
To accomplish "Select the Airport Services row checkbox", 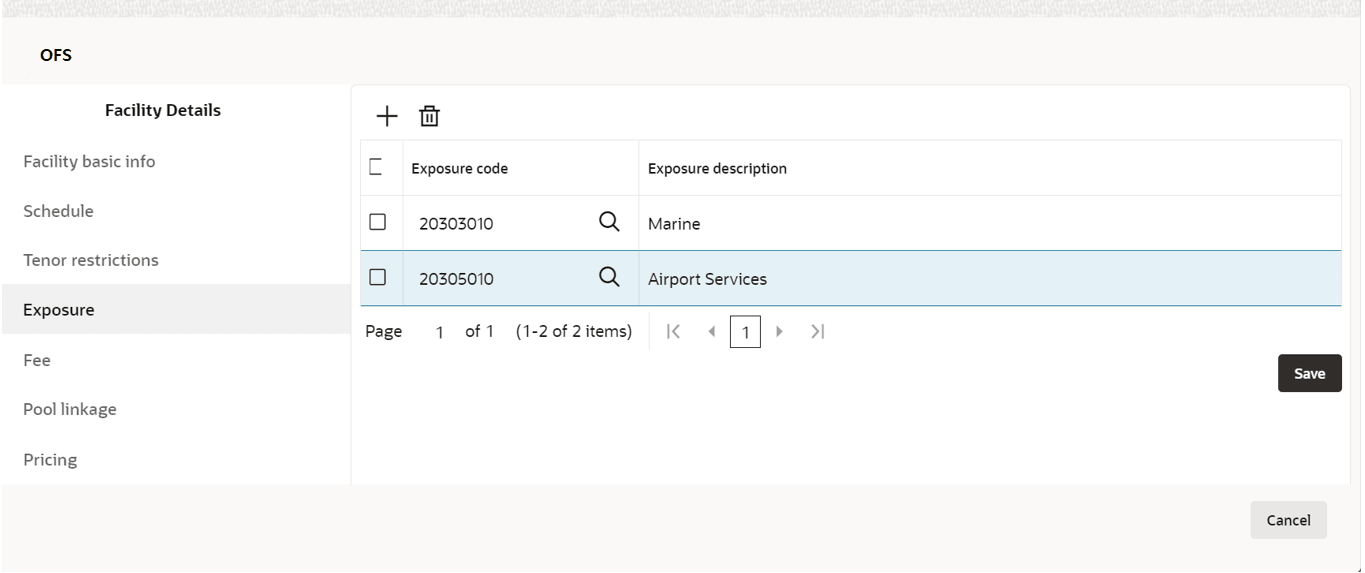I will [x=377, y=277].
